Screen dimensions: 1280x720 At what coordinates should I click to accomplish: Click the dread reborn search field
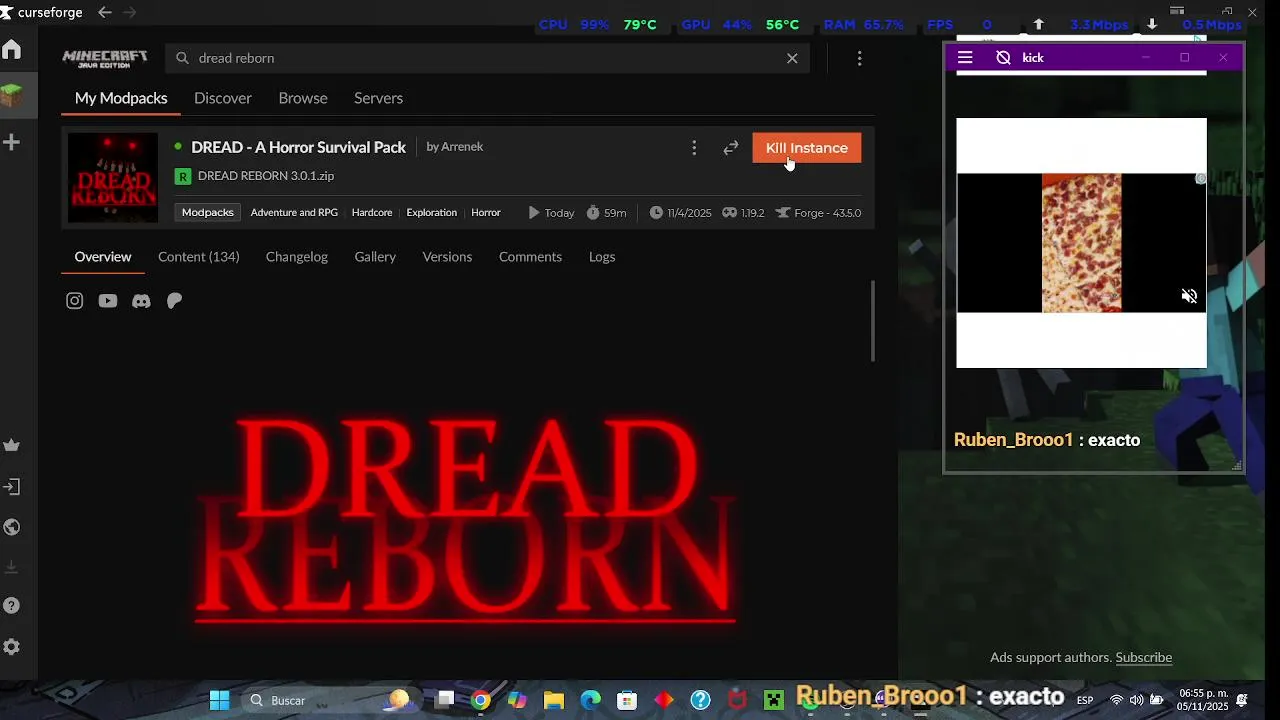click(x=485, y=58)
